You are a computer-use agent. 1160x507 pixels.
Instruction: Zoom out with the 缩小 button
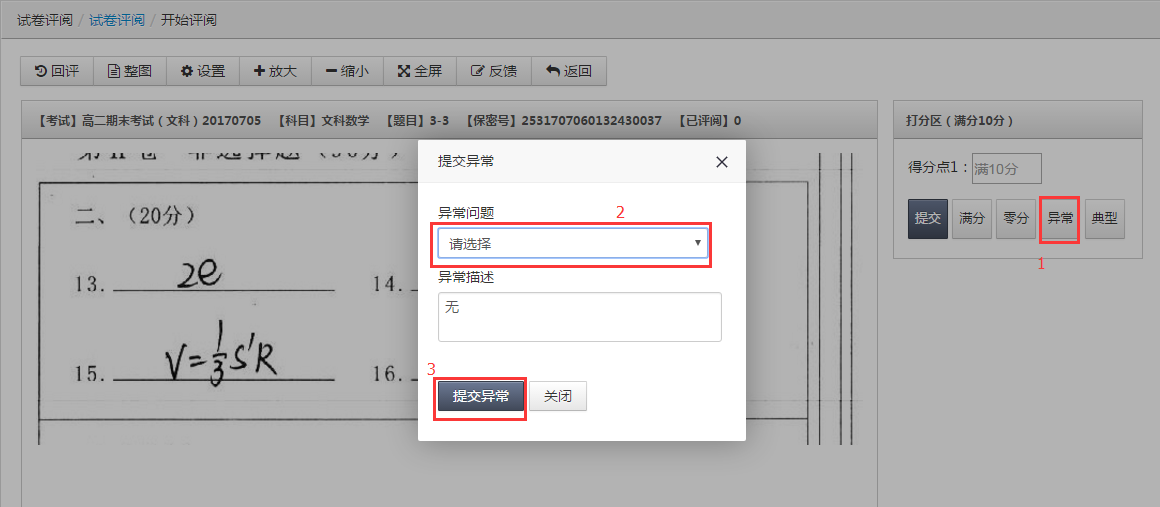coord(348,72)
